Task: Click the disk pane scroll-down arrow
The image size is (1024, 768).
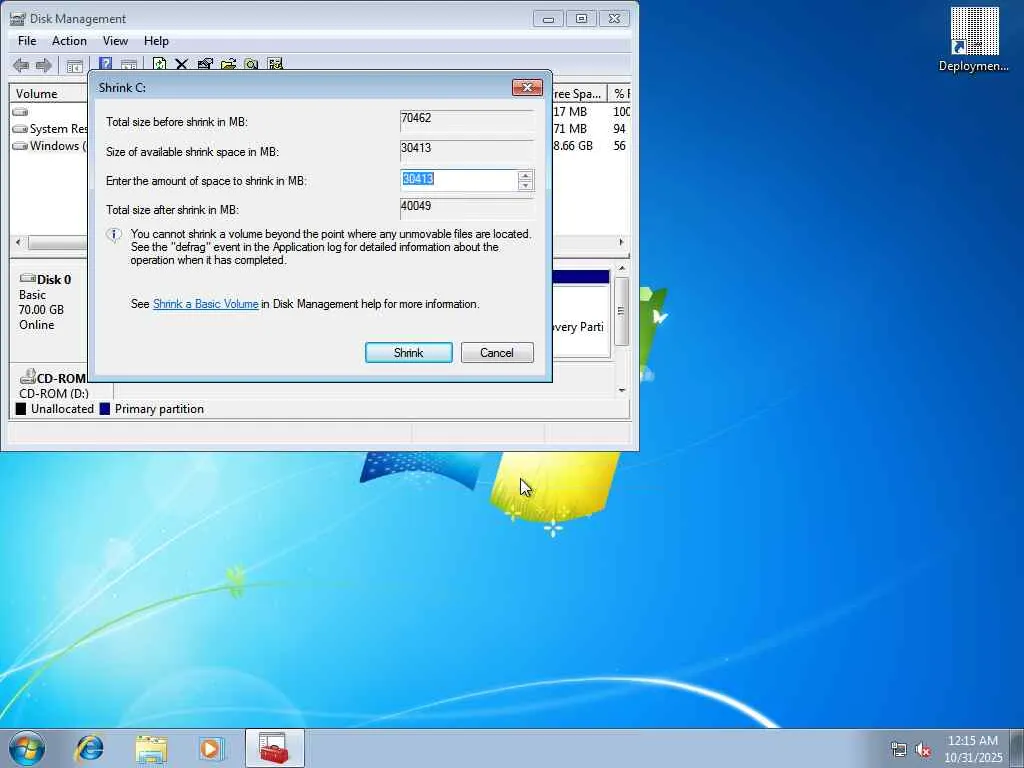Action: [622, 391]
